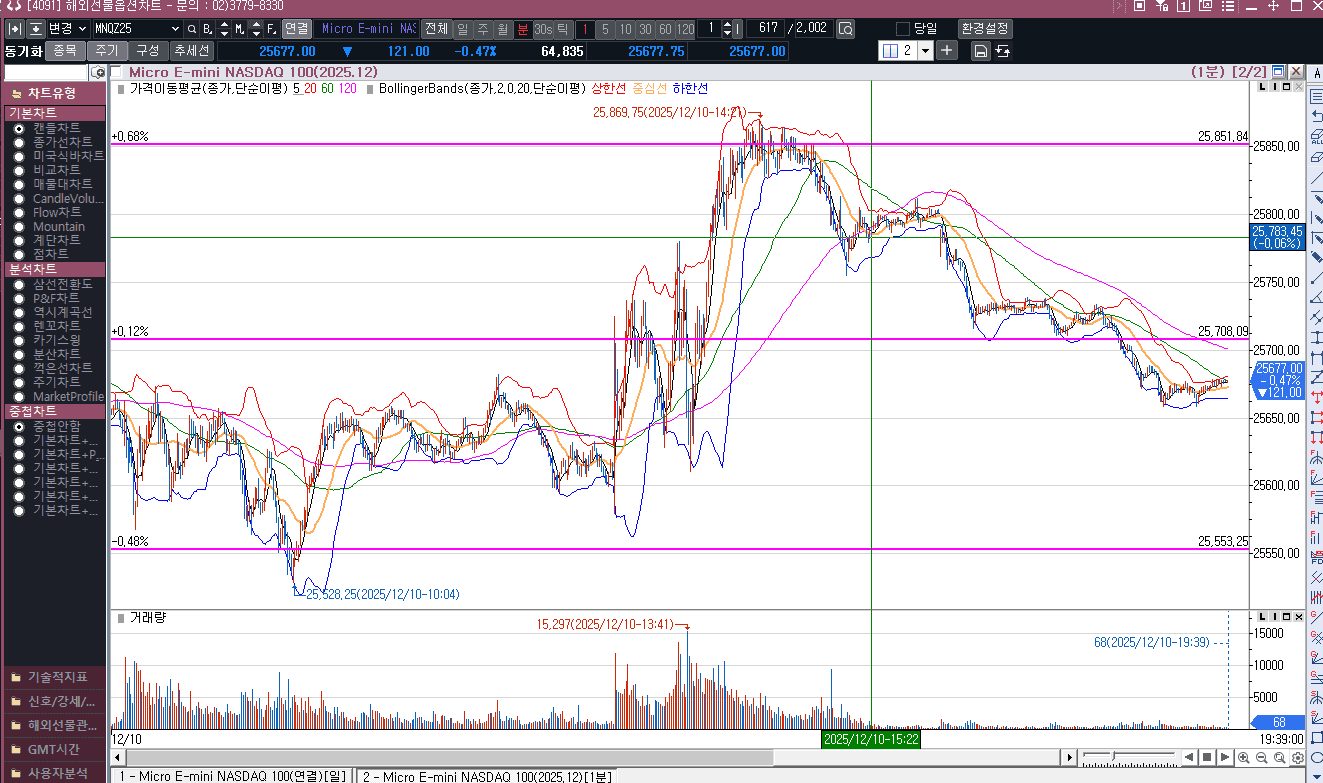Open the MNQZ25 symbol dropdown
Viewport: 1323px width, 783px height.
(174, 29)
